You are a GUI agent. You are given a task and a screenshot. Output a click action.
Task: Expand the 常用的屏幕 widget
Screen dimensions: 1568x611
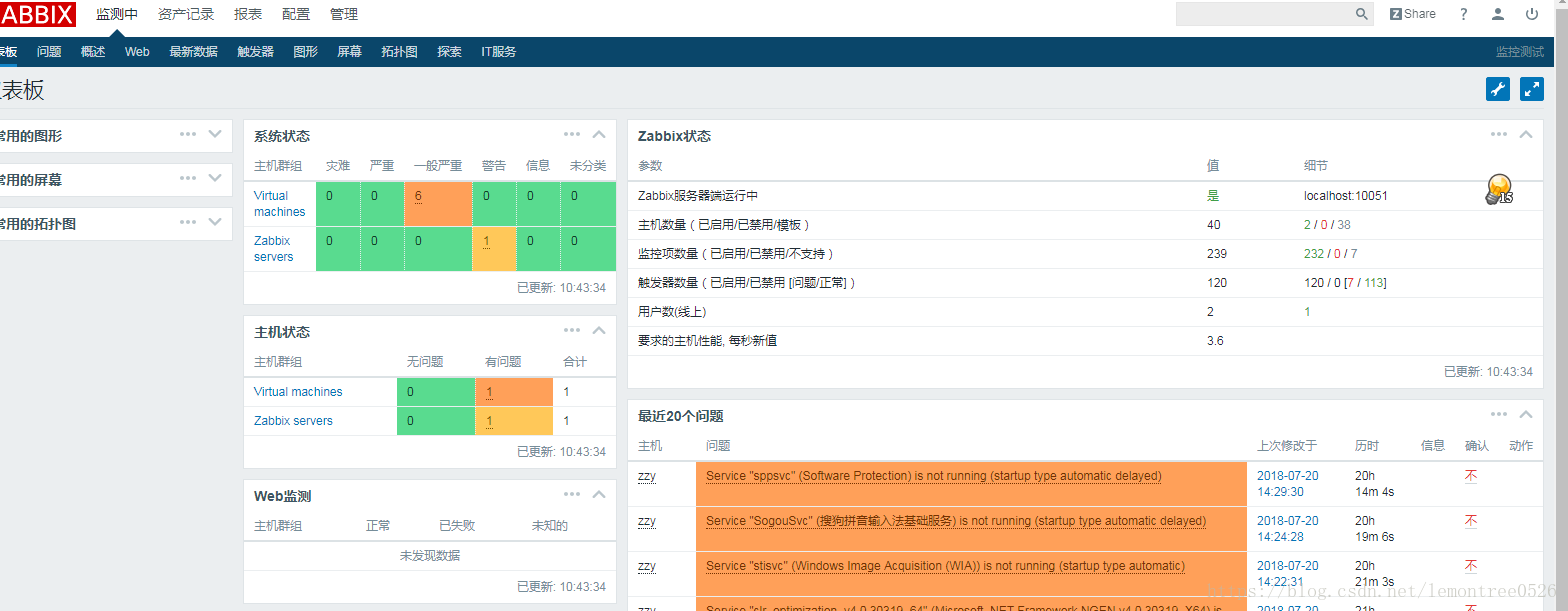[215, 178]
